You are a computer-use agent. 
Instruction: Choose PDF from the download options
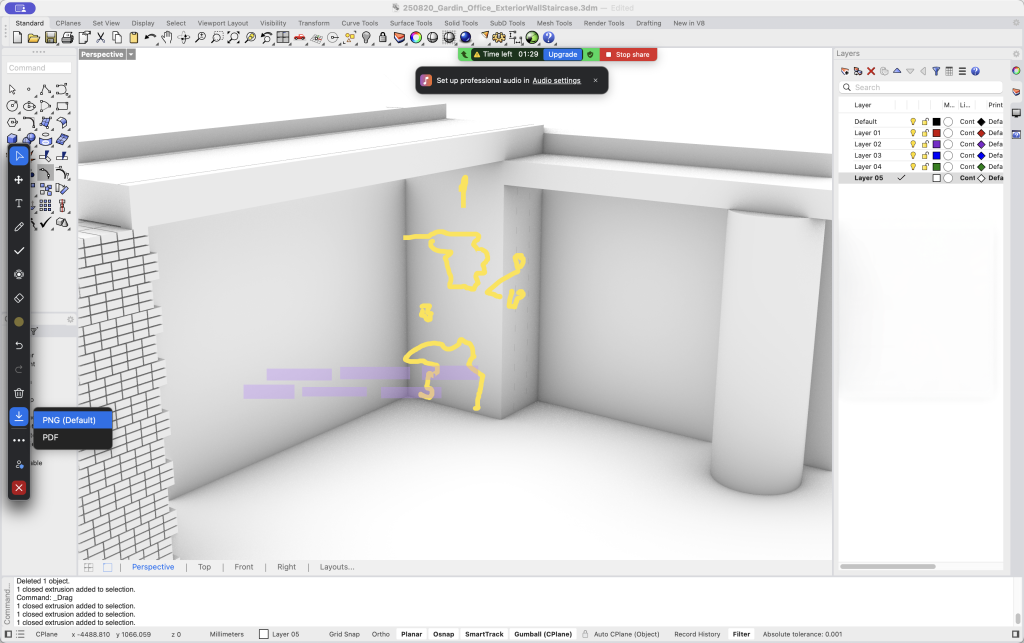point(51,437)
